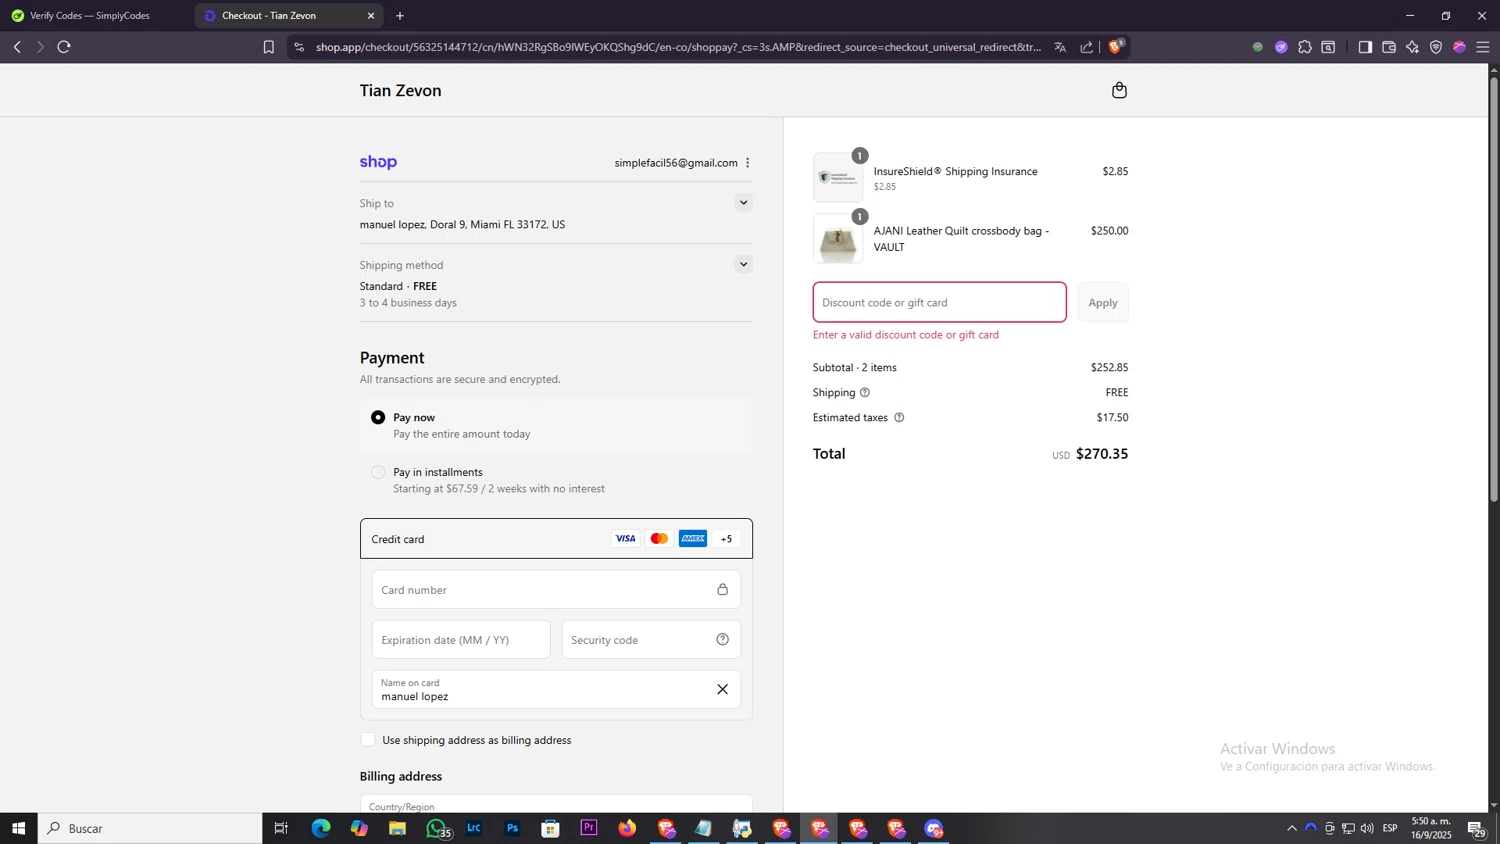The image size is (1500, 844).
Task: Apply the discount code
Action: (1103, 303)
